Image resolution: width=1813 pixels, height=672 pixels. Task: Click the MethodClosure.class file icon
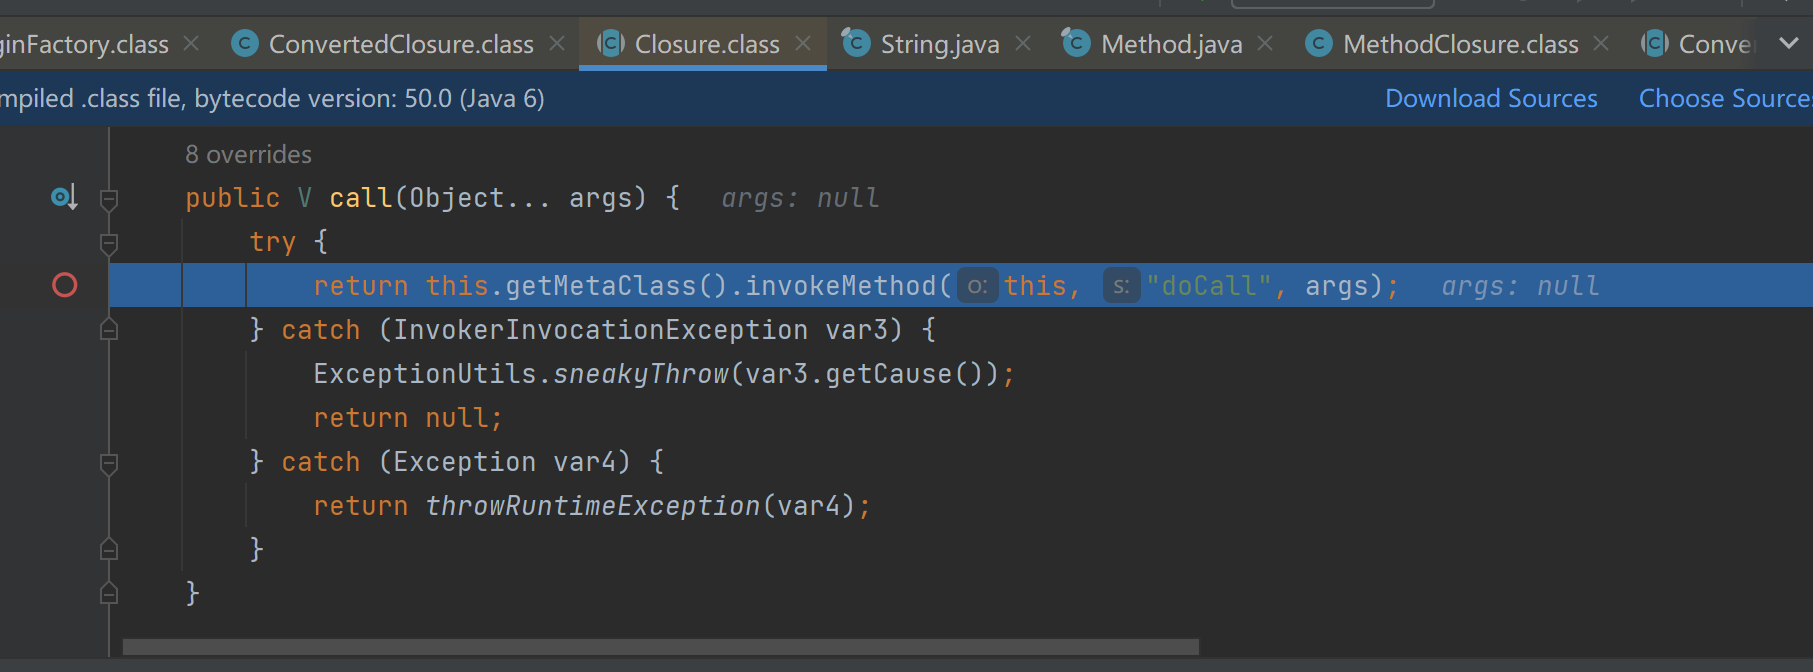tap(1319, 44)
